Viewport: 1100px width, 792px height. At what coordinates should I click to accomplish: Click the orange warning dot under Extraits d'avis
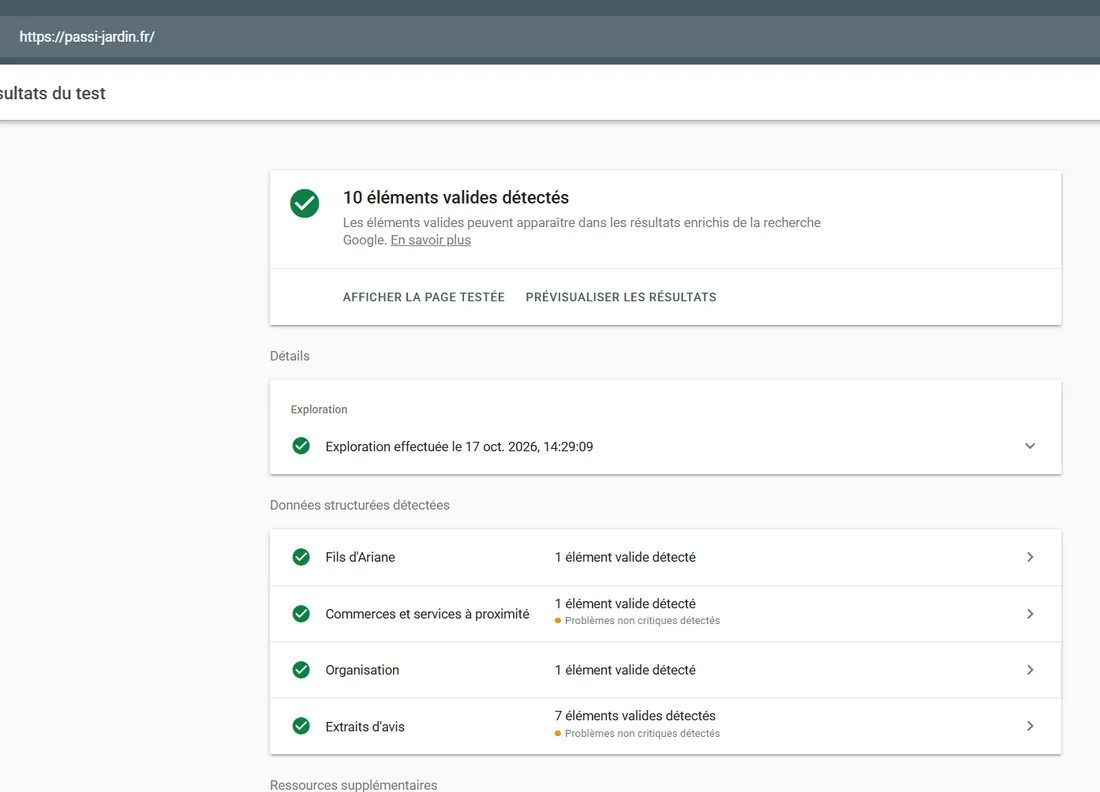pos(558,734)
